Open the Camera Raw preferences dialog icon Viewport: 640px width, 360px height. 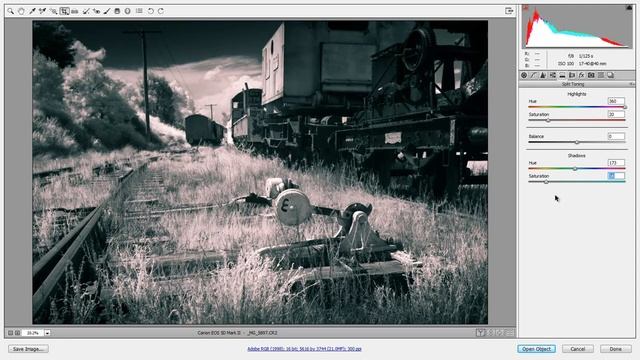pos(139,11)
